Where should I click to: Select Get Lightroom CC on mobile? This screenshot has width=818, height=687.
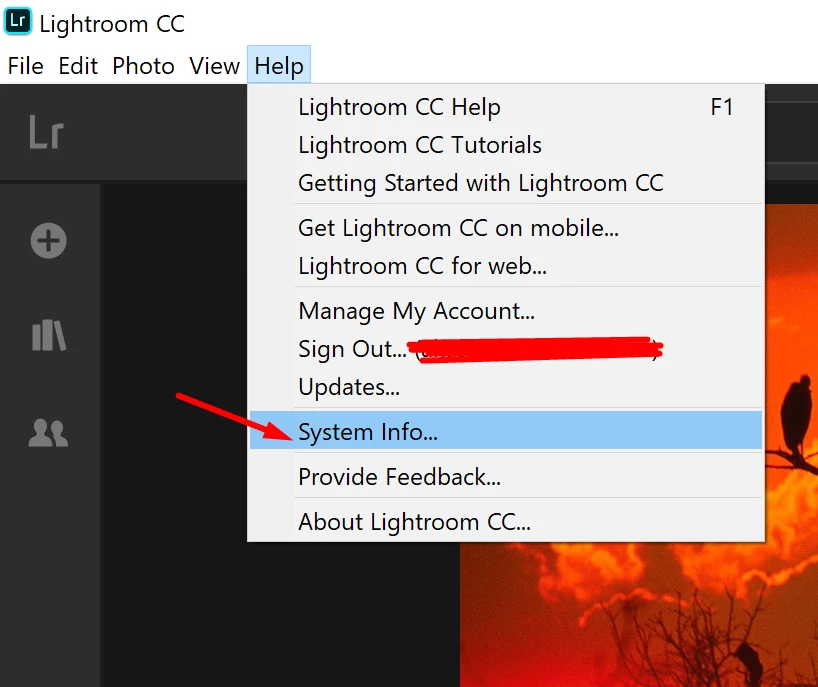click(x=506, y=228)
